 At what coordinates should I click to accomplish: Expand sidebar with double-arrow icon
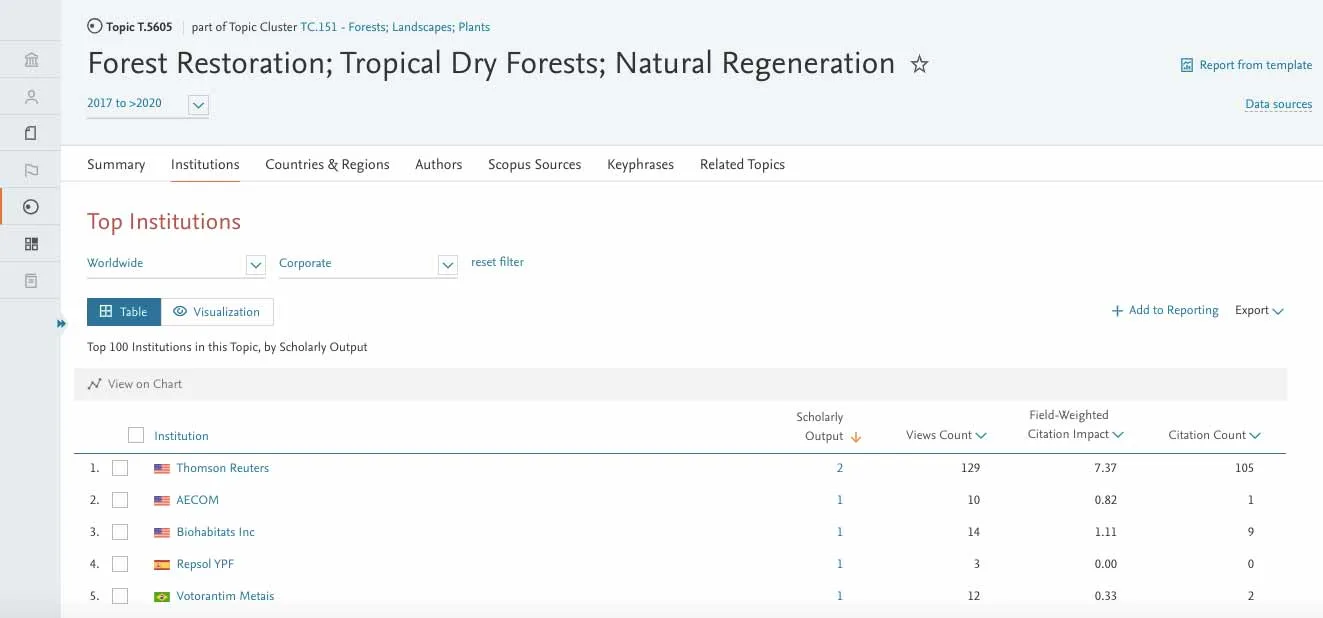point(61,324)
